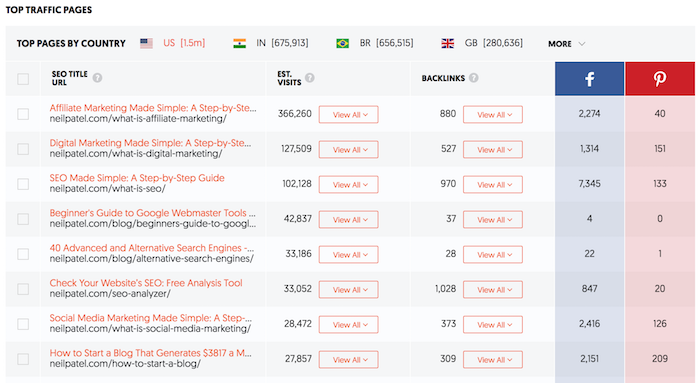Viewport: 700px width, 383px height.
Task: Toggle the select-all checkbox in table header
Action: [x=23, y=79]
